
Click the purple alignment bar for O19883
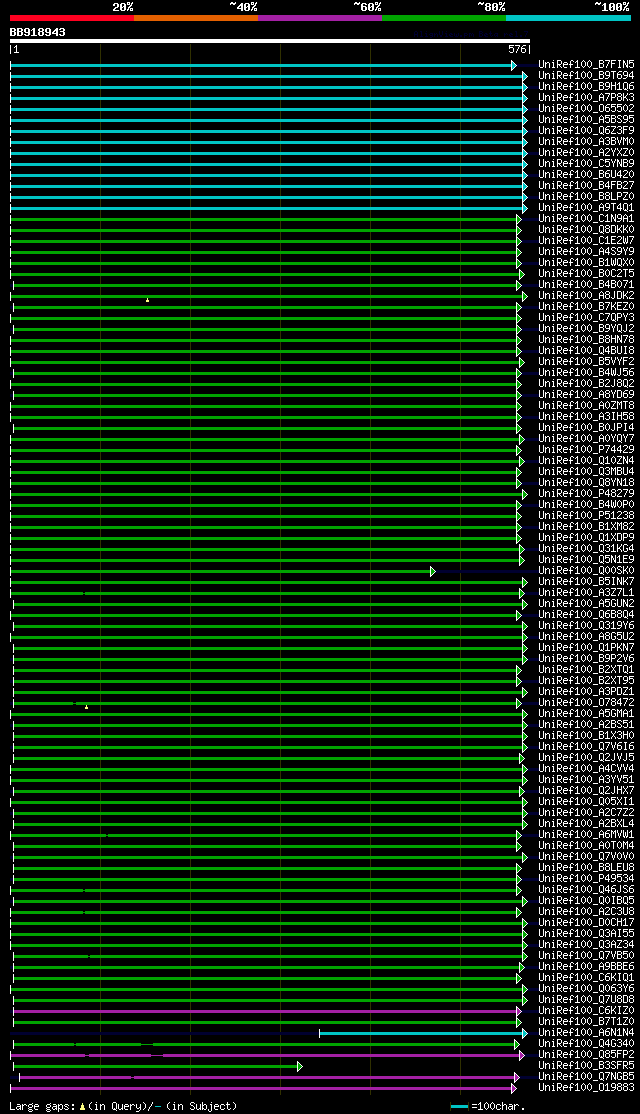(263, 1088)
